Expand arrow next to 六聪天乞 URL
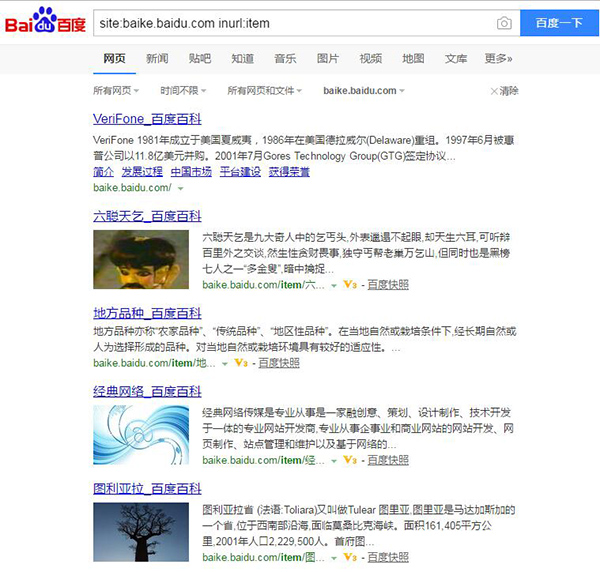The height and width of the screenshot is (572, 600). [x=334, y=285]
